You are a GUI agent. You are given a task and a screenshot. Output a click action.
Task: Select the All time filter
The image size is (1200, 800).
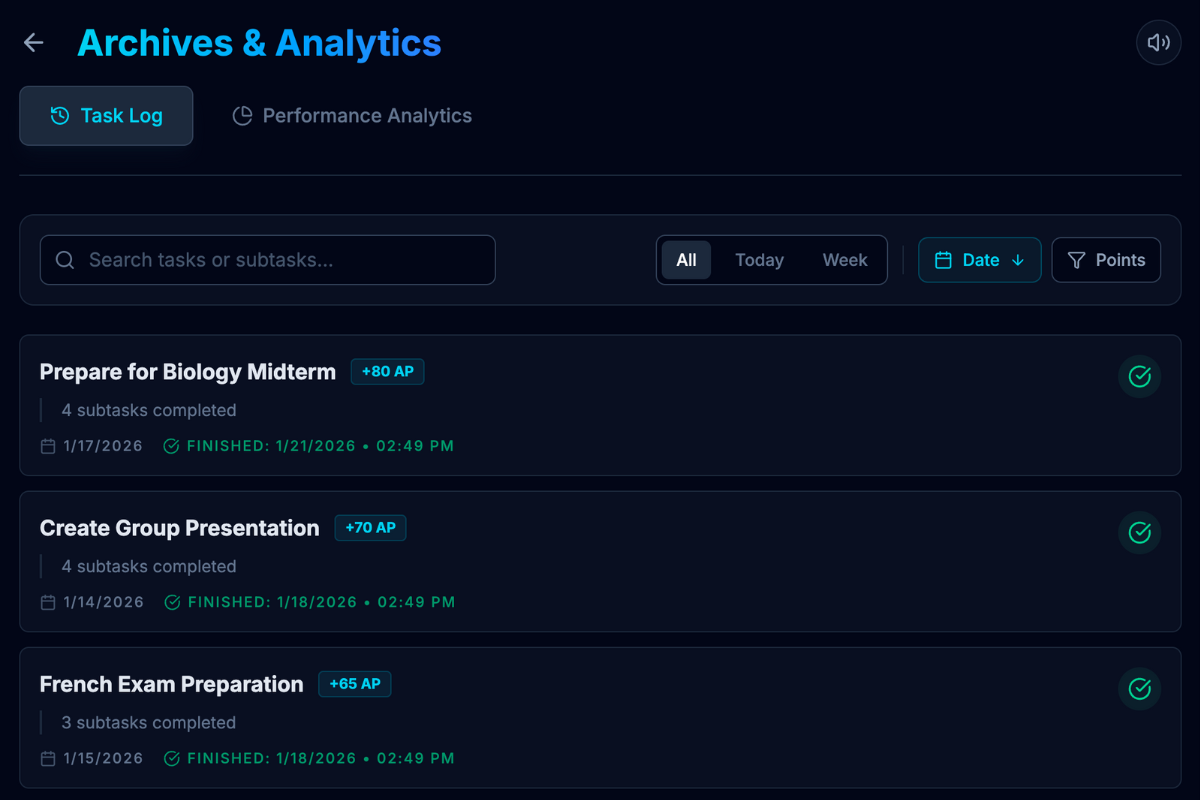(686, 260)
